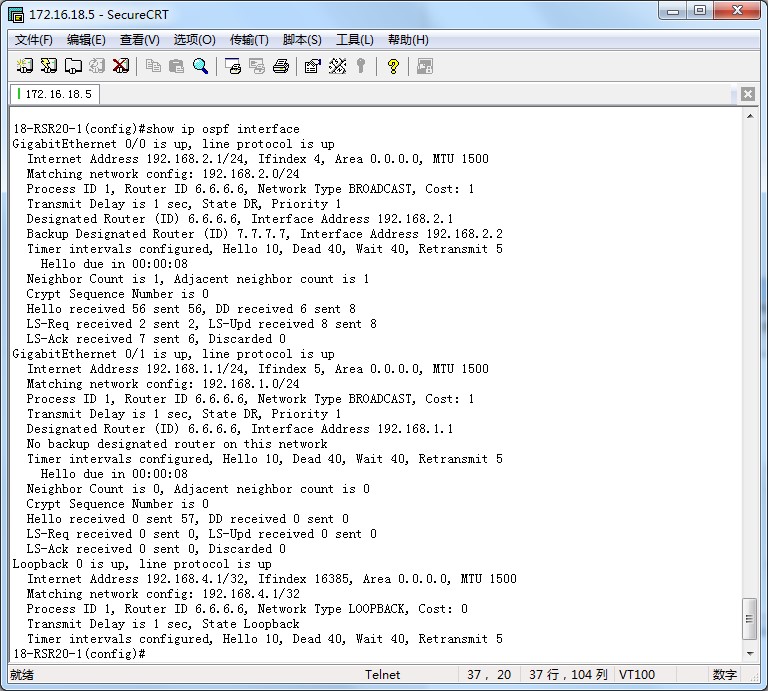Open the 编辑(E) menu
This screenshot has height=691, width=768.
[x=86, y=40]
